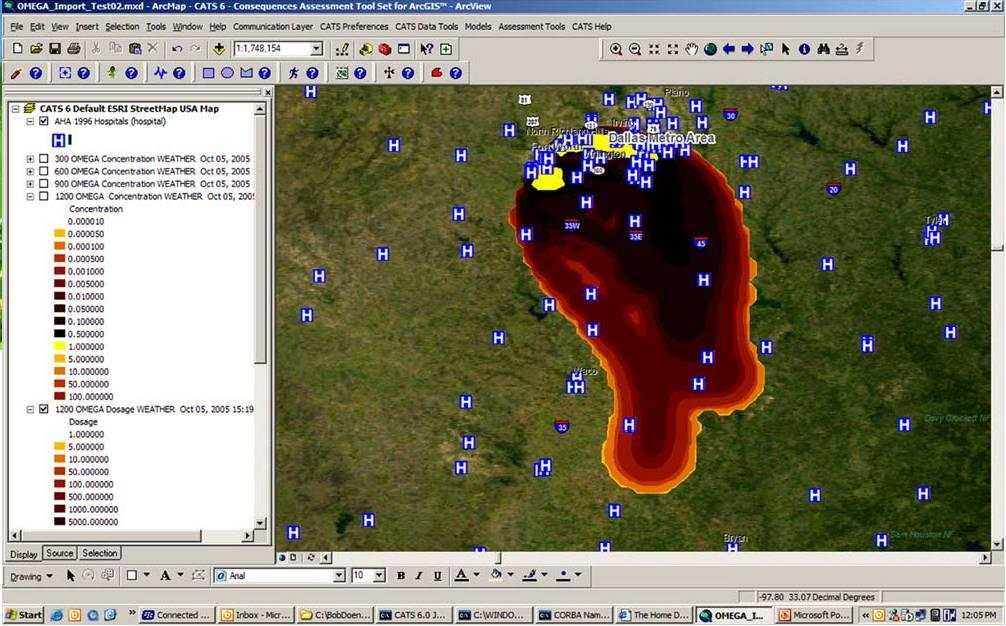Create a new map document
Screen dimensions: 1006x626
(18, 49)
